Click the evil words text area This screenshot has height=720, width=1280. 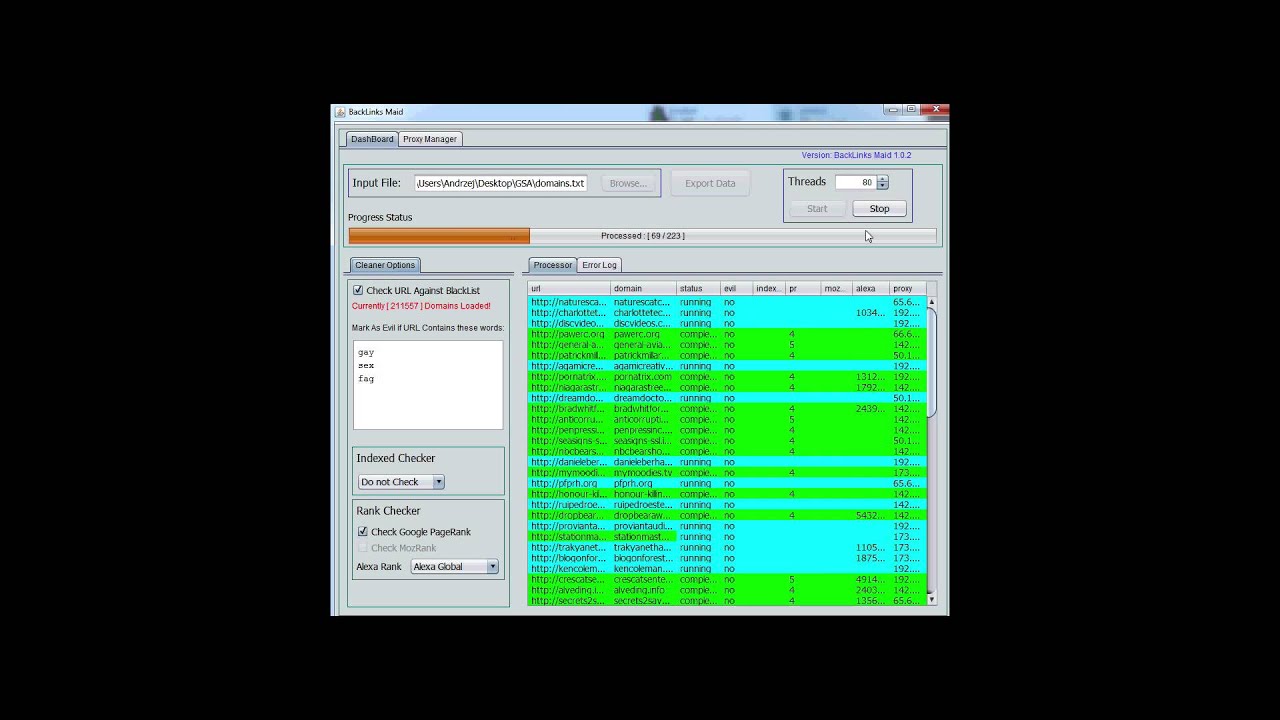pyautogui.click(x=428, y=385)
